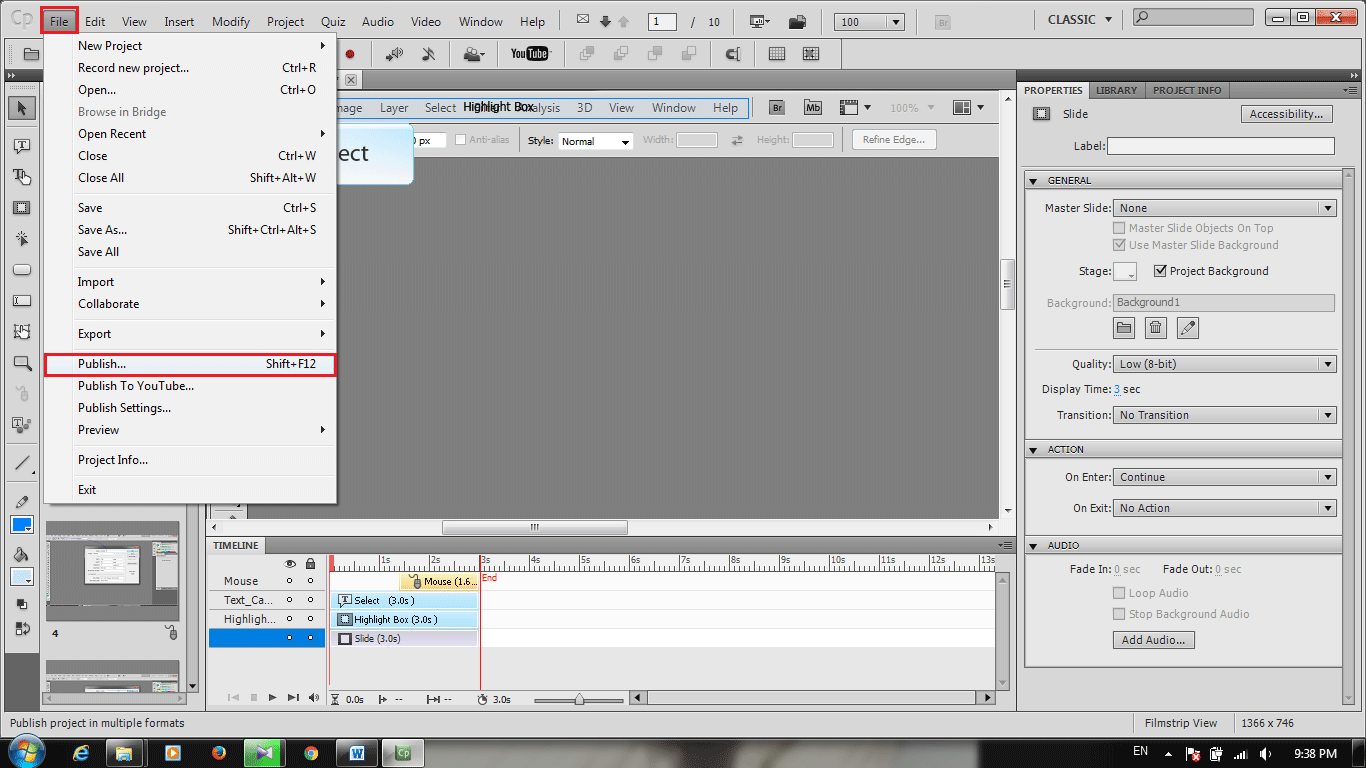Select the Rollover Slidelet tool
This screenshot has width=1366, height=768.
click(22, 332)
